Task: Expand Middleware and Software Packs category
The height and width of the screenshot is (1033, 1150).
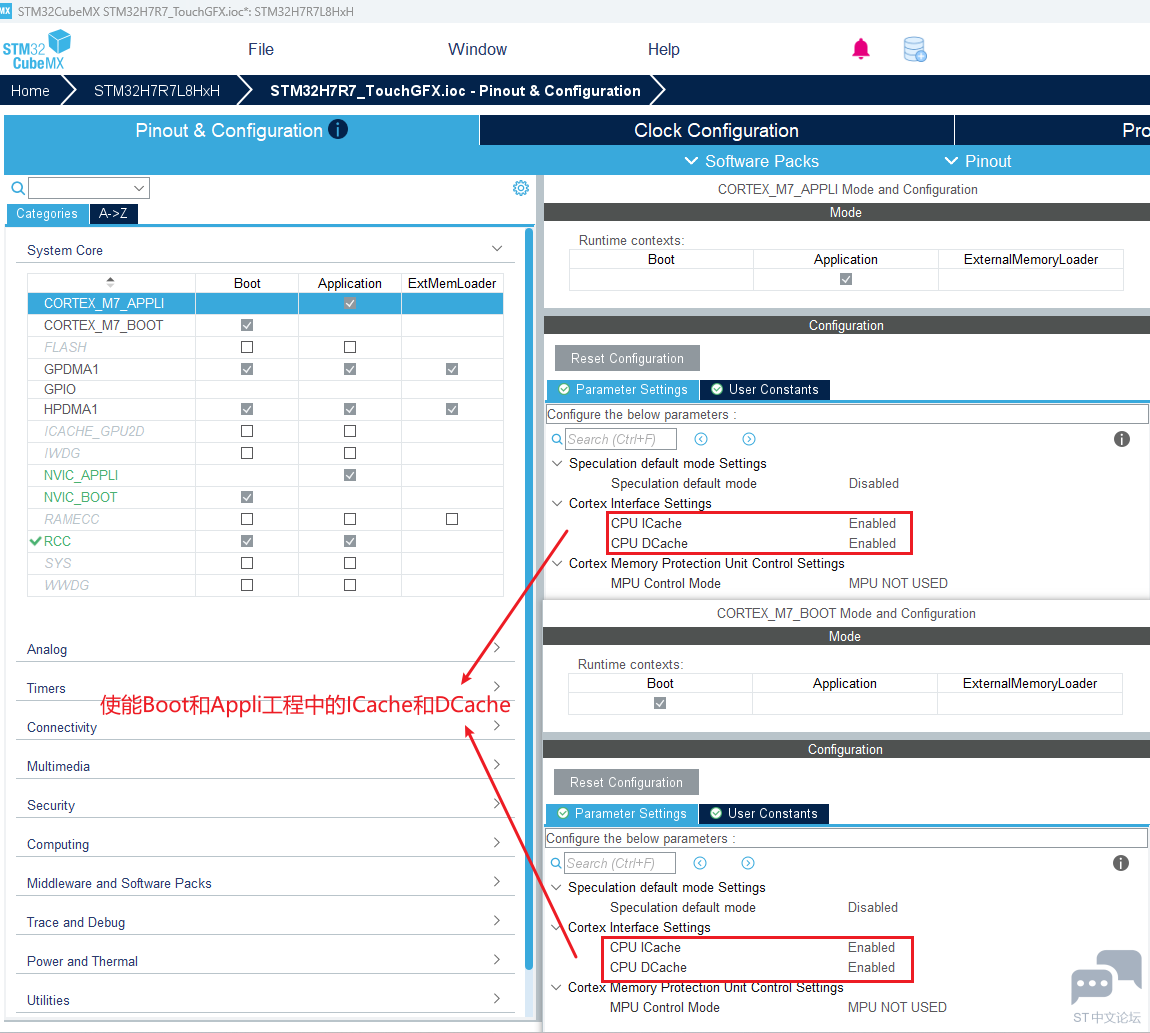Action: (x=497, y=881)
